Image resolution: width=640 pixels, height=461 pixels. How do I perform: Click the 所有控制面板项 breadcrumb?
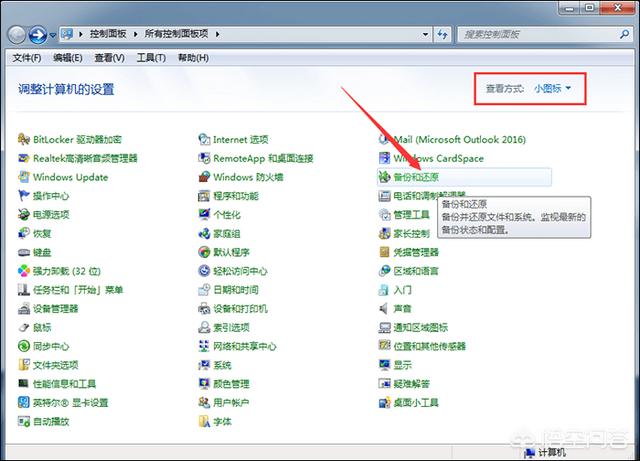coord(176,34)
